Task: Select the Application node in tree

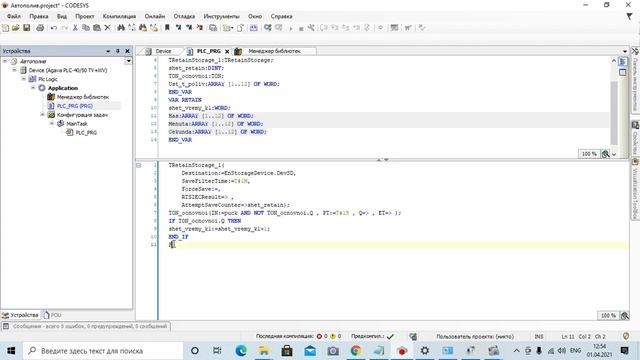Action: 62,88
